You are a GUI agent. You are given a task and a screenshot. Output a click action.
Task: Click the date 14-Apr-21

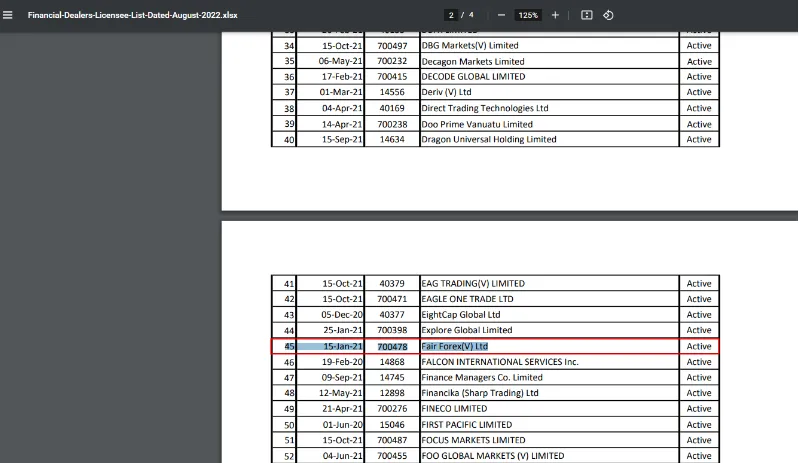[x=342, y=124]
